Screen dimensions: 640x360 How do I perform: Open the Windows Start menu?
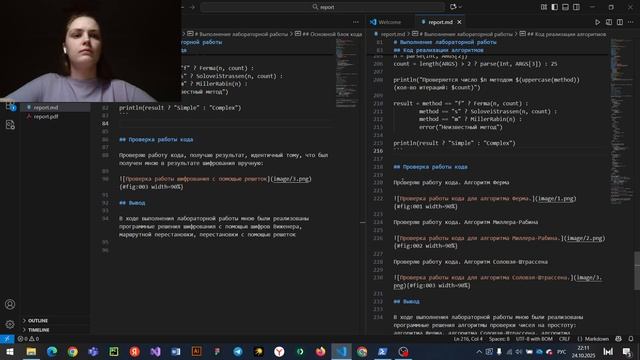tap(9, 351)
